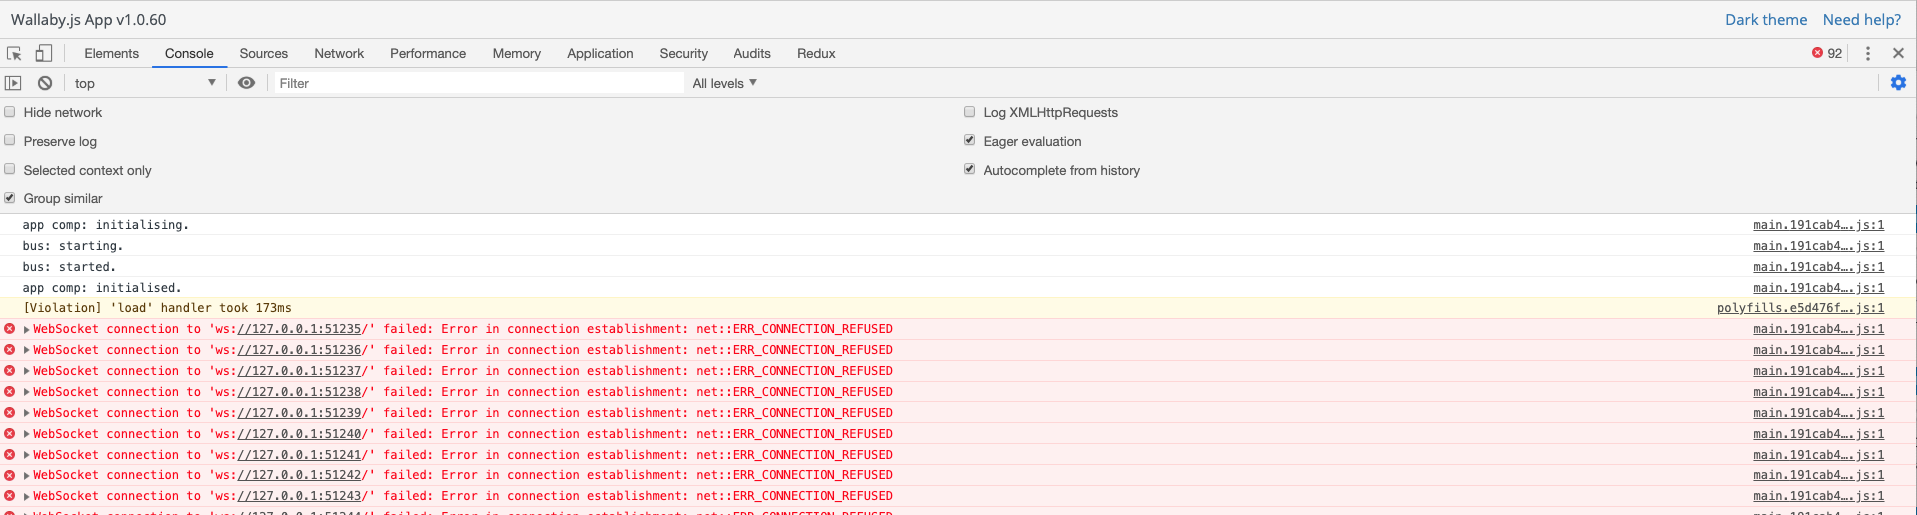Select the Console tab
Screen dimensions: 1917x515
coord(189,53)
